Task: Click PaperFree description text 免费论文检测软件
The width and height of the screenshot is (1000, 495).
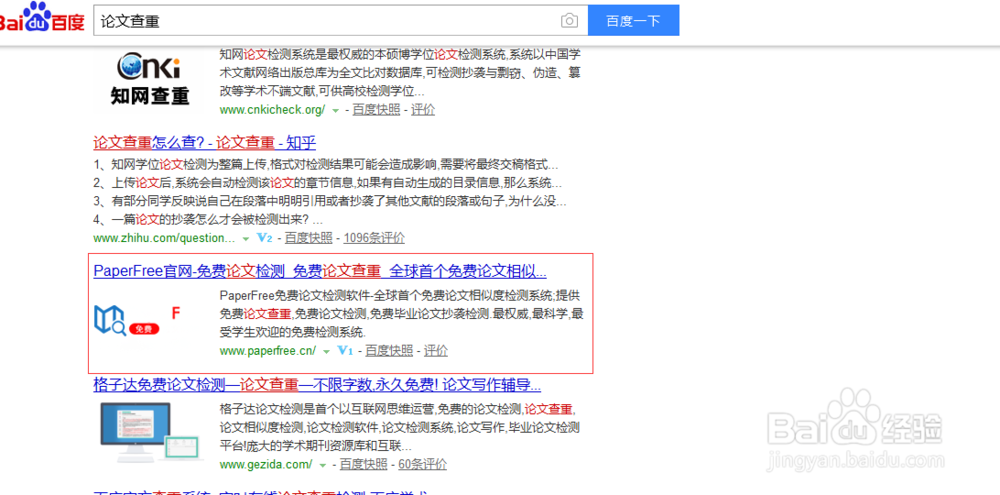Action: [401, 314]
